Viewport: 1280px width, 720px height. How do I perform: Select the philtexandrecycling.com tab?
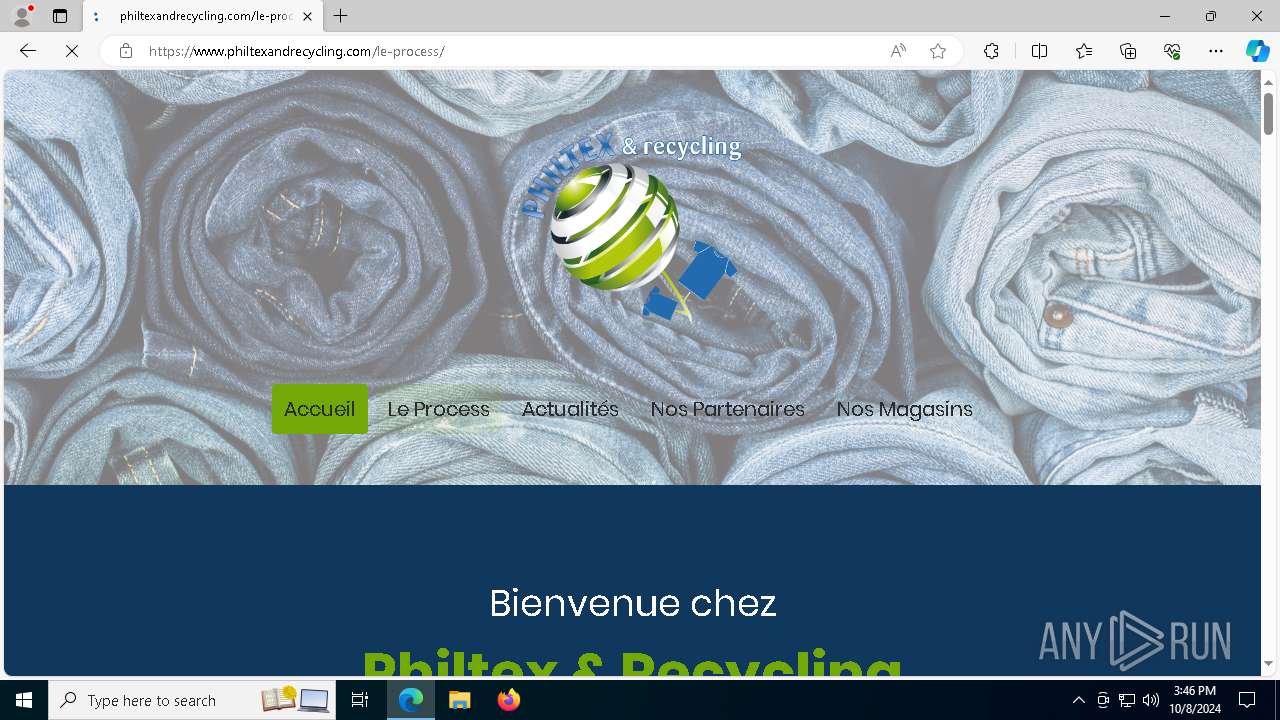[203, 16]
